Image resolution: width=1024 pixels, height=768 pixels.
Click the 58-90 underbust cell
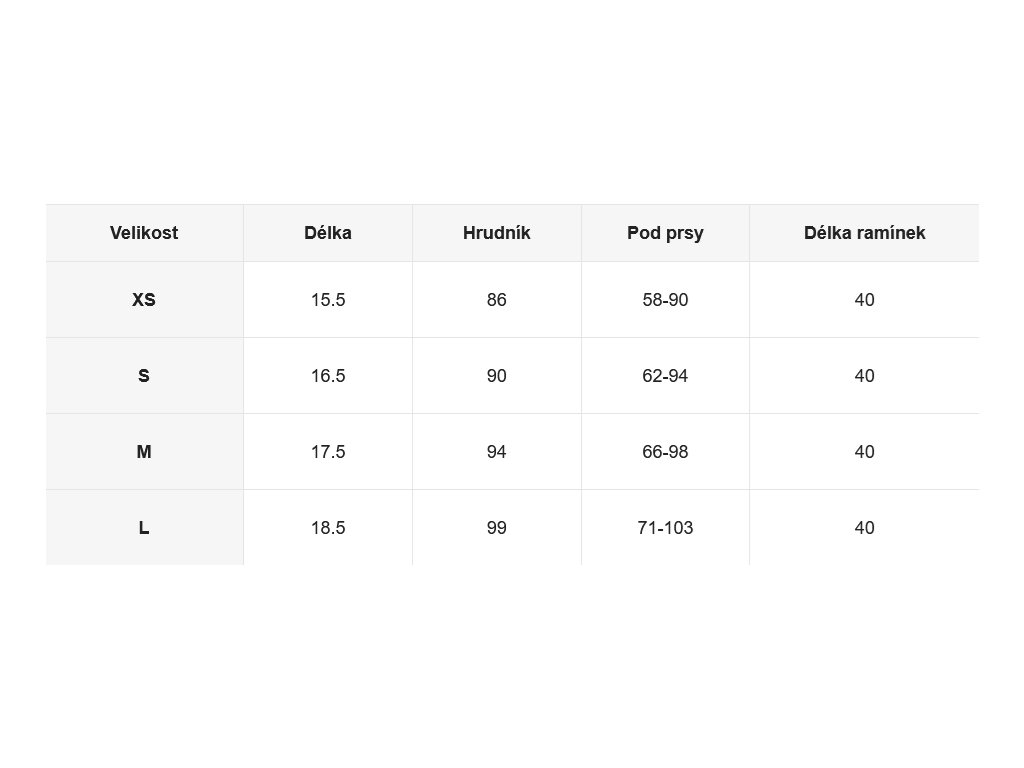click(665, 300)
